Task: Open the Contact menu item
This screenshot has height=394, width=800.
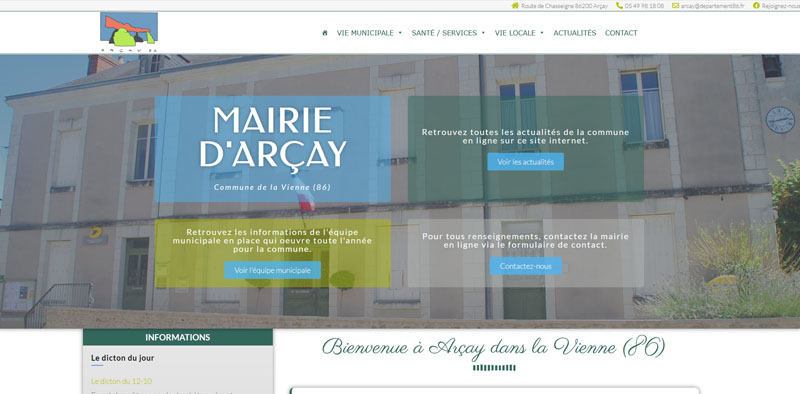Action: [x=621, y=33]
